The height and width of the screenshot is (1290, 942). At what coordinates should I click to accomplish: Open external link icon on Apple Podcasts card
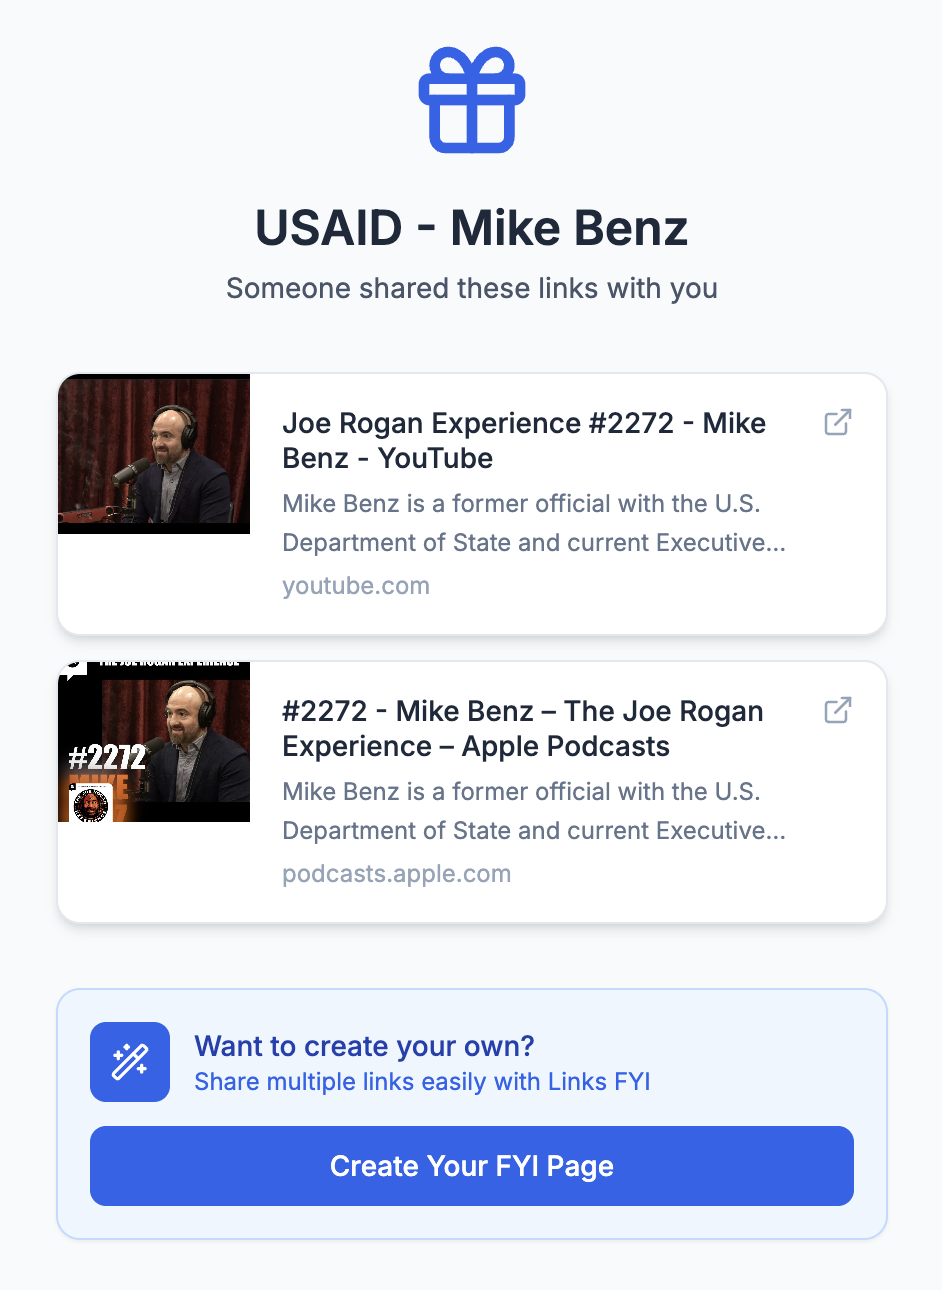837,711
